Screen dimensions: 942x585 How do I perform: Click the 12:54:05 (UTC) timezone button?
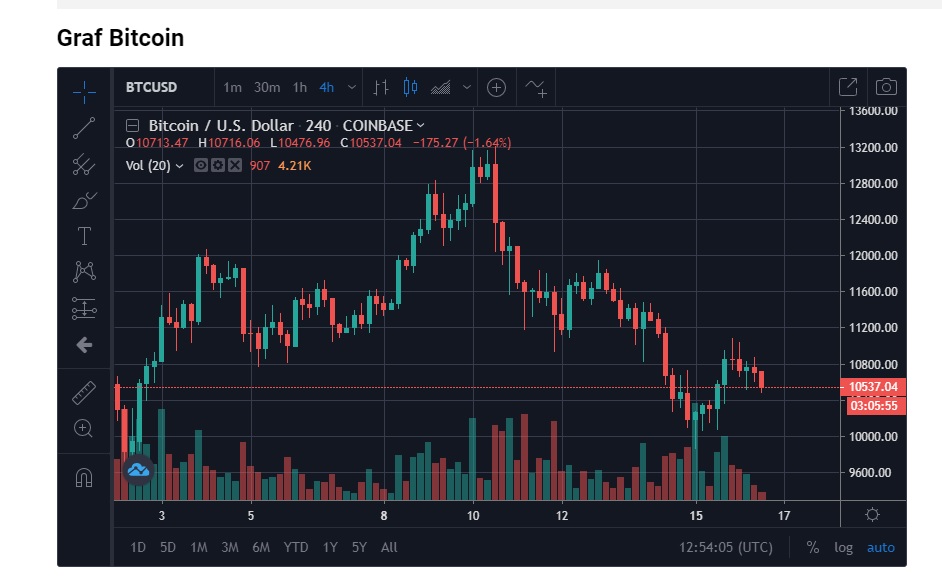pos(726,547)
